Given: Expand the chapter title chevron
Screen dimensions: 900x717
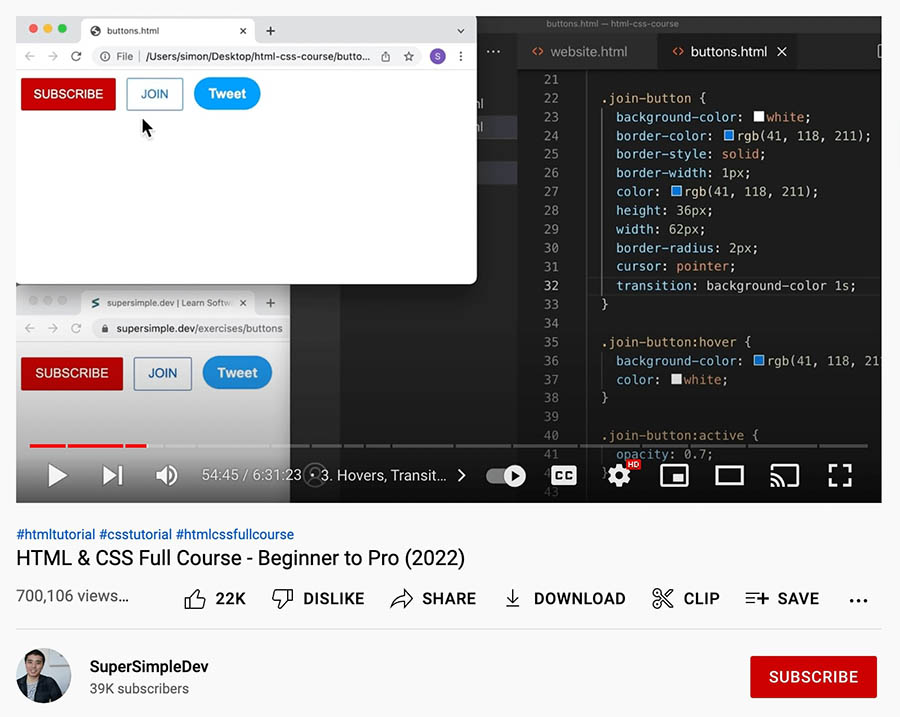Looking at the screenshot, I should 461,475.
